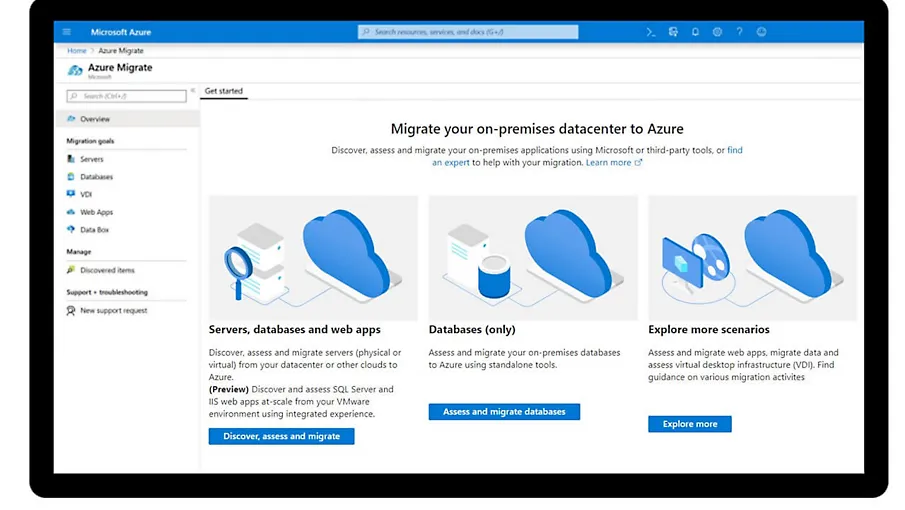Click the 'Servers, databases and web apps' heading

294,329
